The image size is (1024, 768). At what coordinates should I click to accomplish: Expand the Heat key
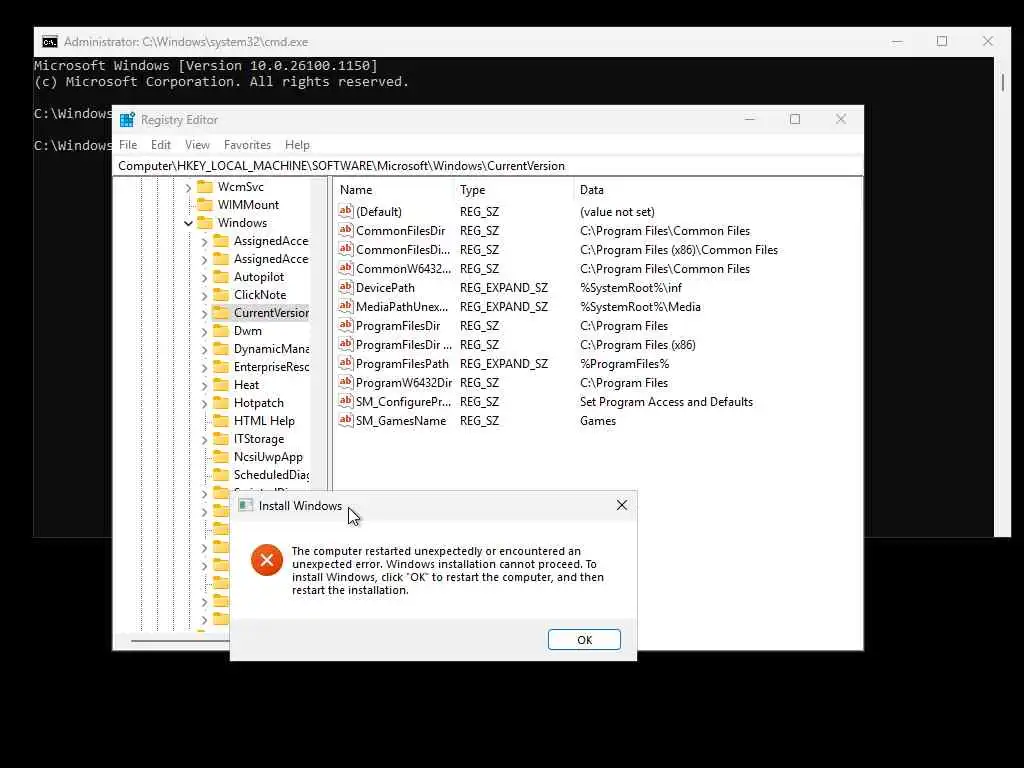click(204, 386)
